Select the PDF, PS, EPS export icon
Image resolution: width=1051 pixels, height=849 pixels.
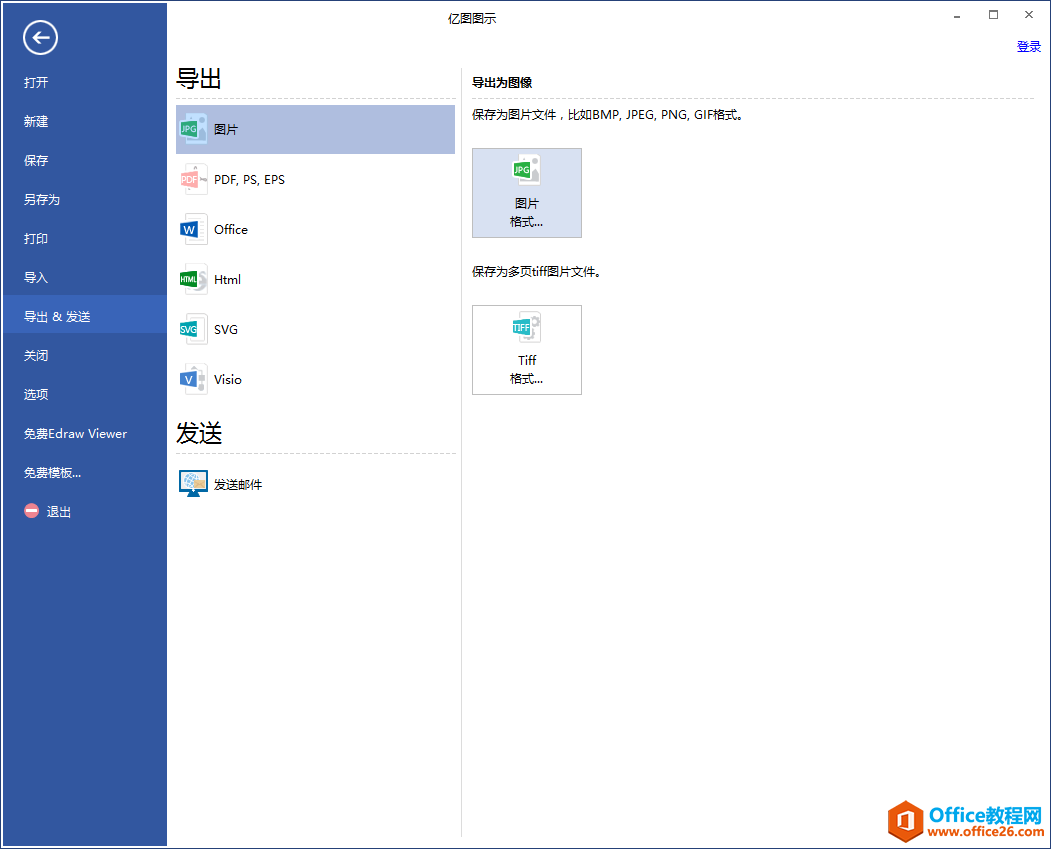[193, 179]
